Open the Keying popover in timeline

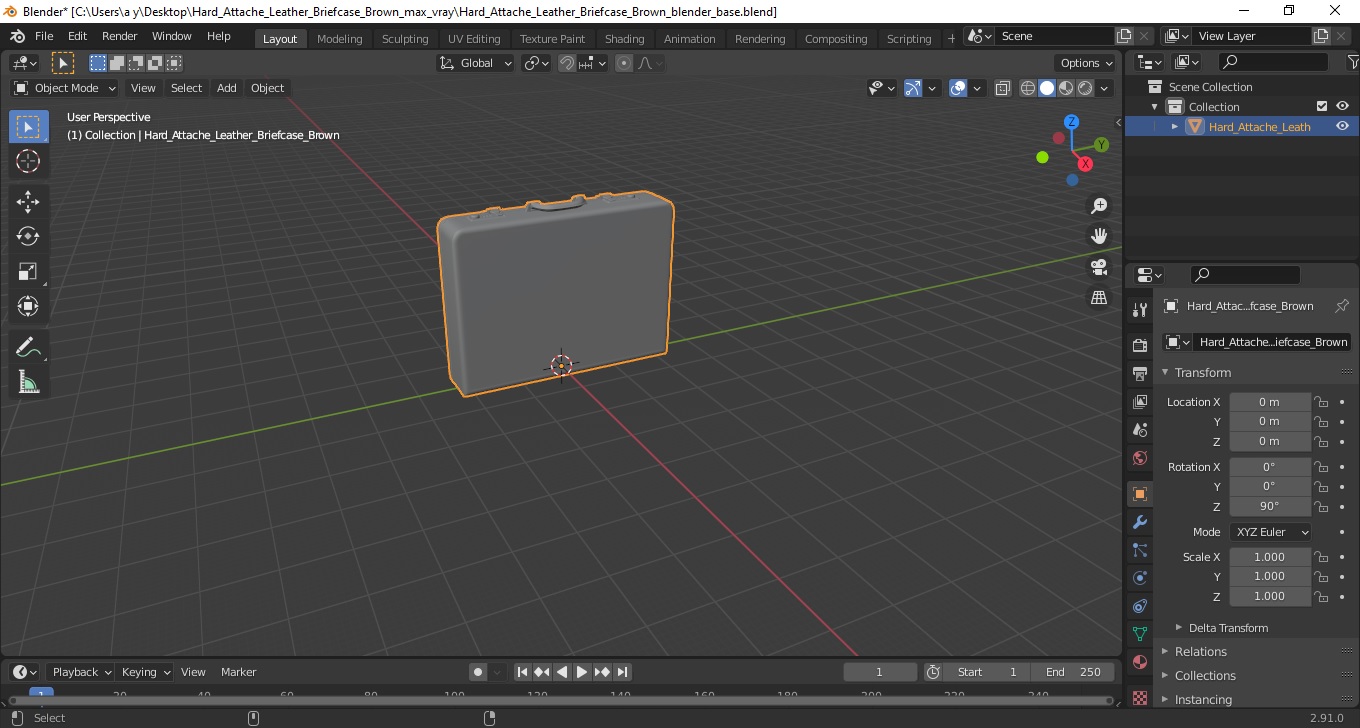[146, 672]
